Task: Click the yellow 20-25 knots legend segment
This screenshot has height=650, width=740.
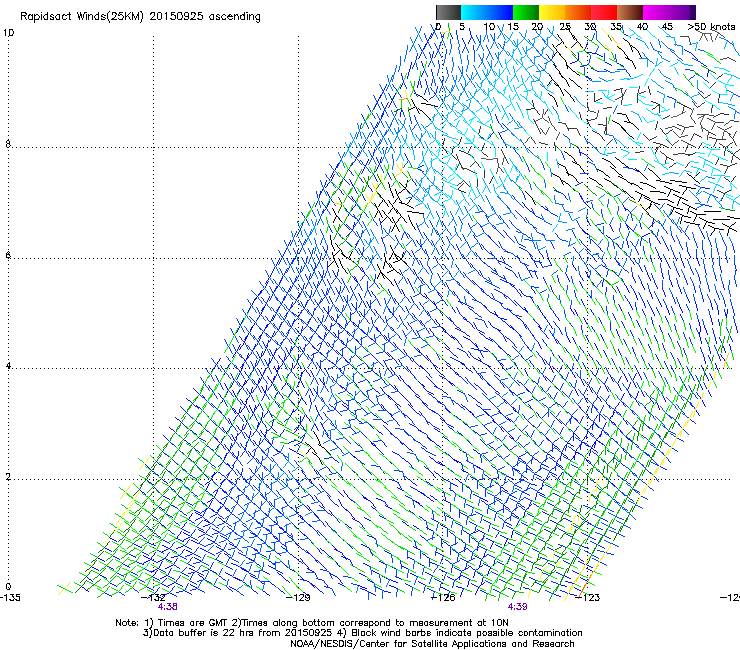Action: pyautogui.click(x=552, y=12)
